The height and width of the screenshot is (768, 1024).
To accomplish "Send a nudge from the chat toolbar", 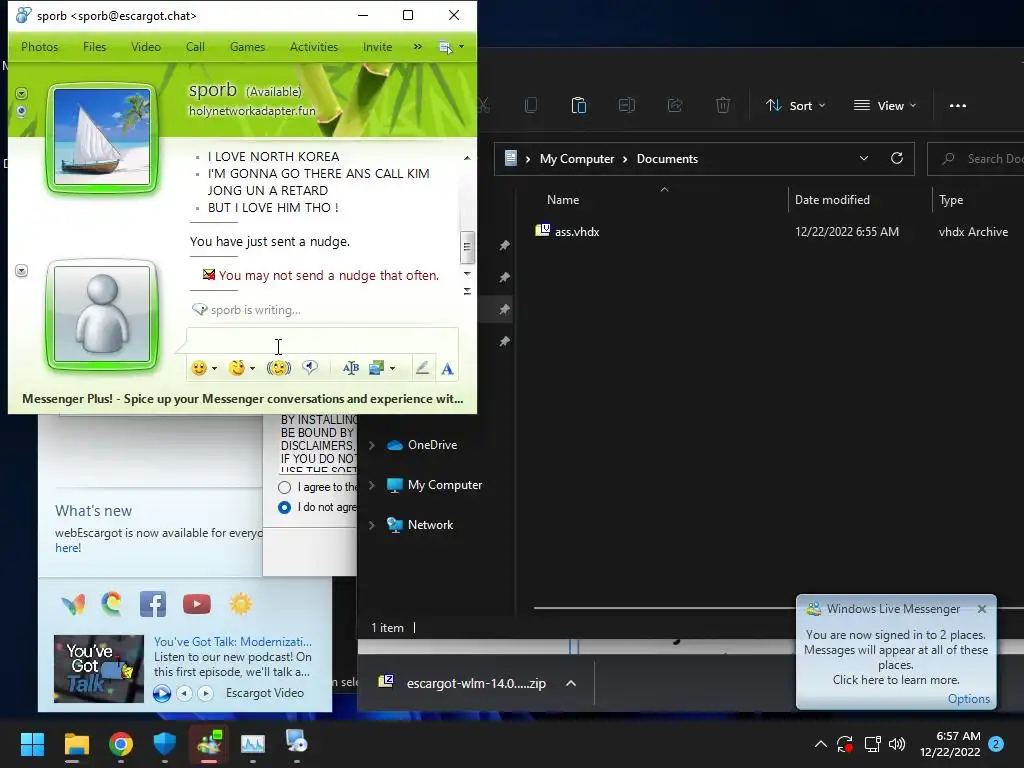I will point(279,368).
